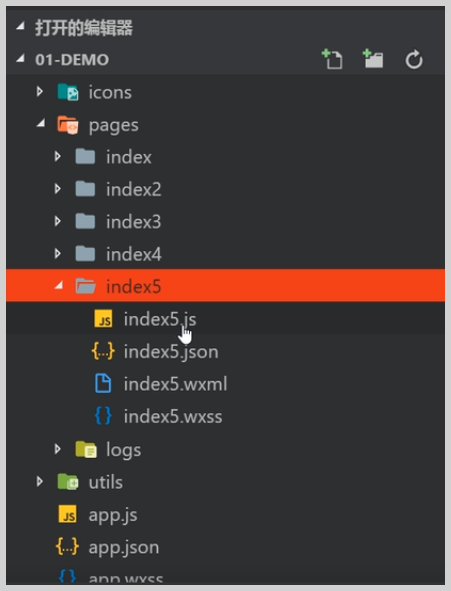Screen dimensions: 451x591
Task: Click the 打开的编辑器 header text
Action: 84,28
